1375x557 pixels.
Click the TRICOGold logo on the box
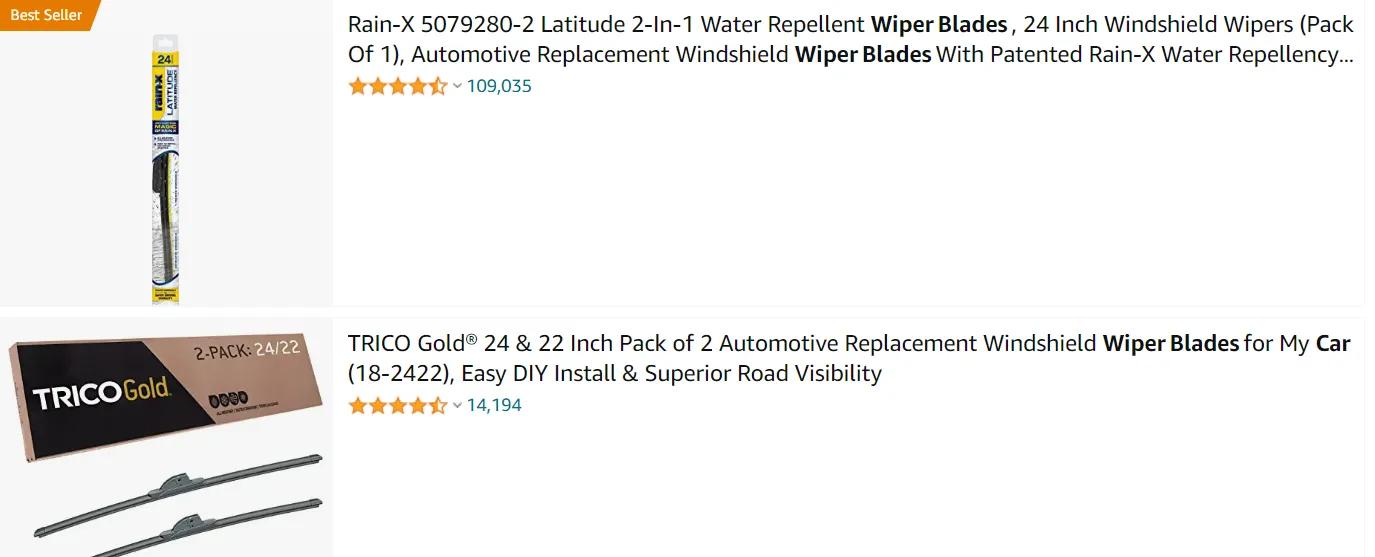(x=102, y=393)
